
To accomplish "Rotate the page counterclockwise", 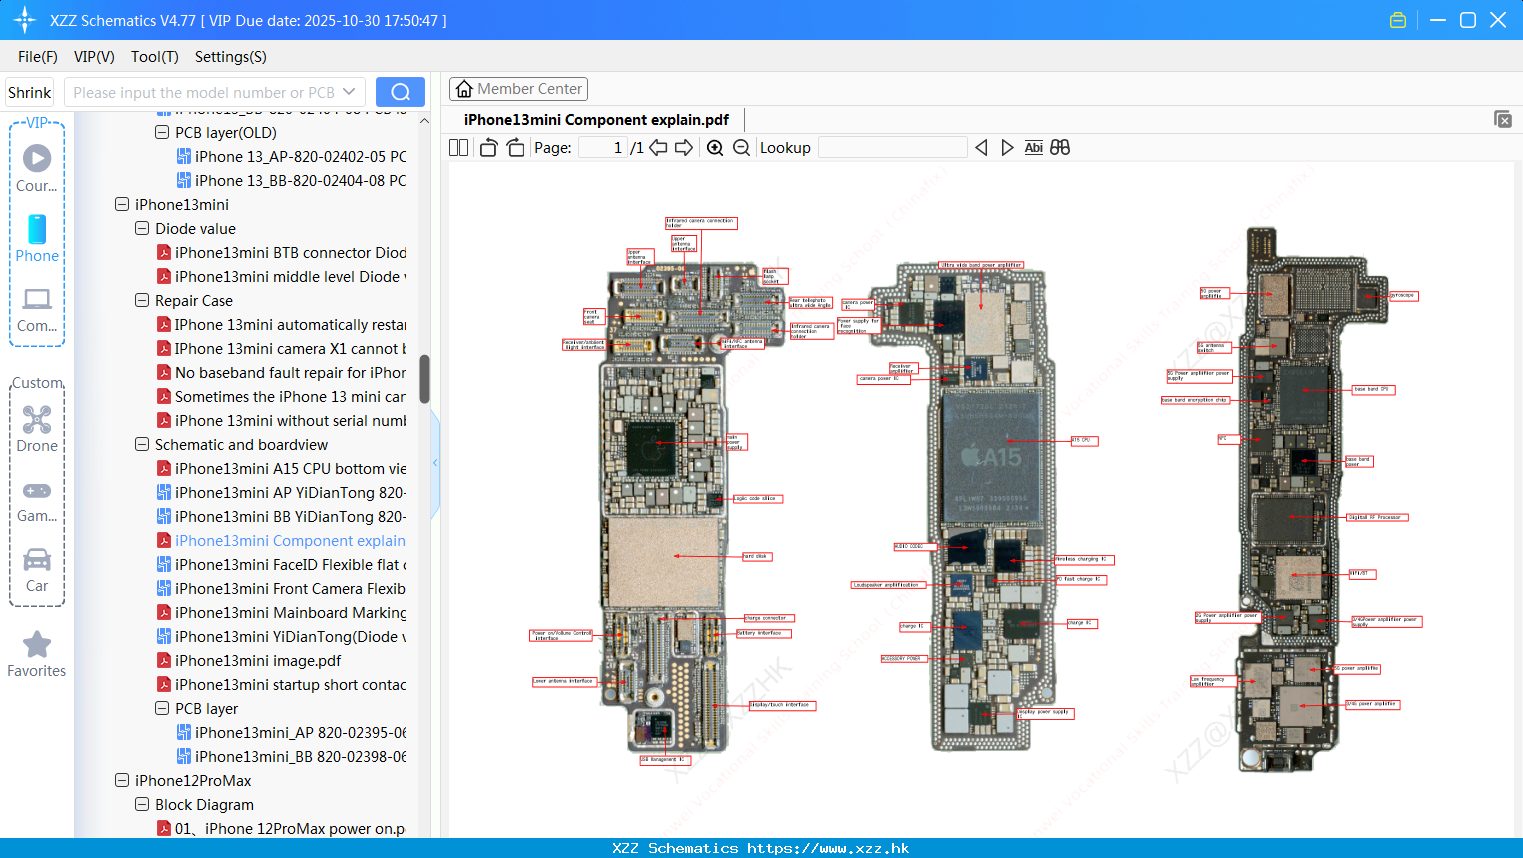I will [x=488, y=147].
